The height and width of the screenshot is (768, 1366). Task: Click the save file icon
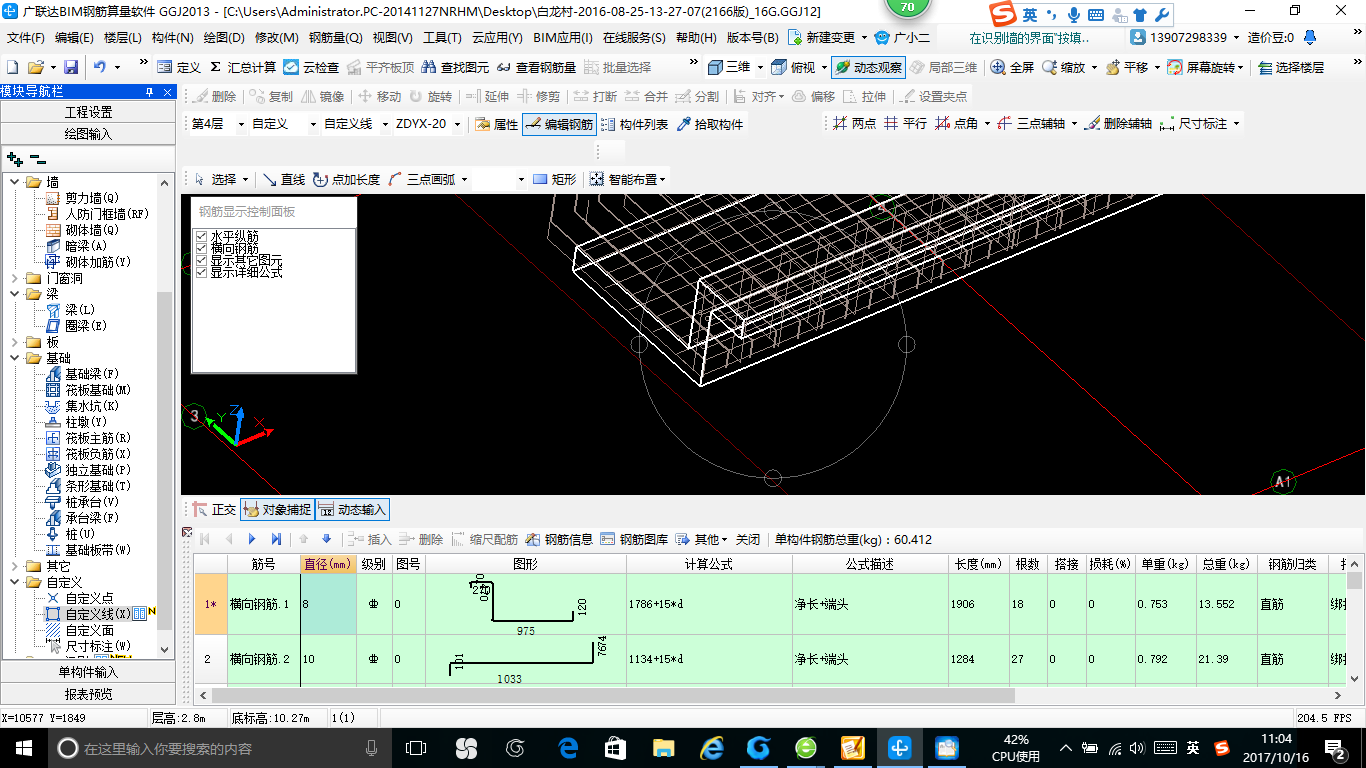click(x=71, y=67)
